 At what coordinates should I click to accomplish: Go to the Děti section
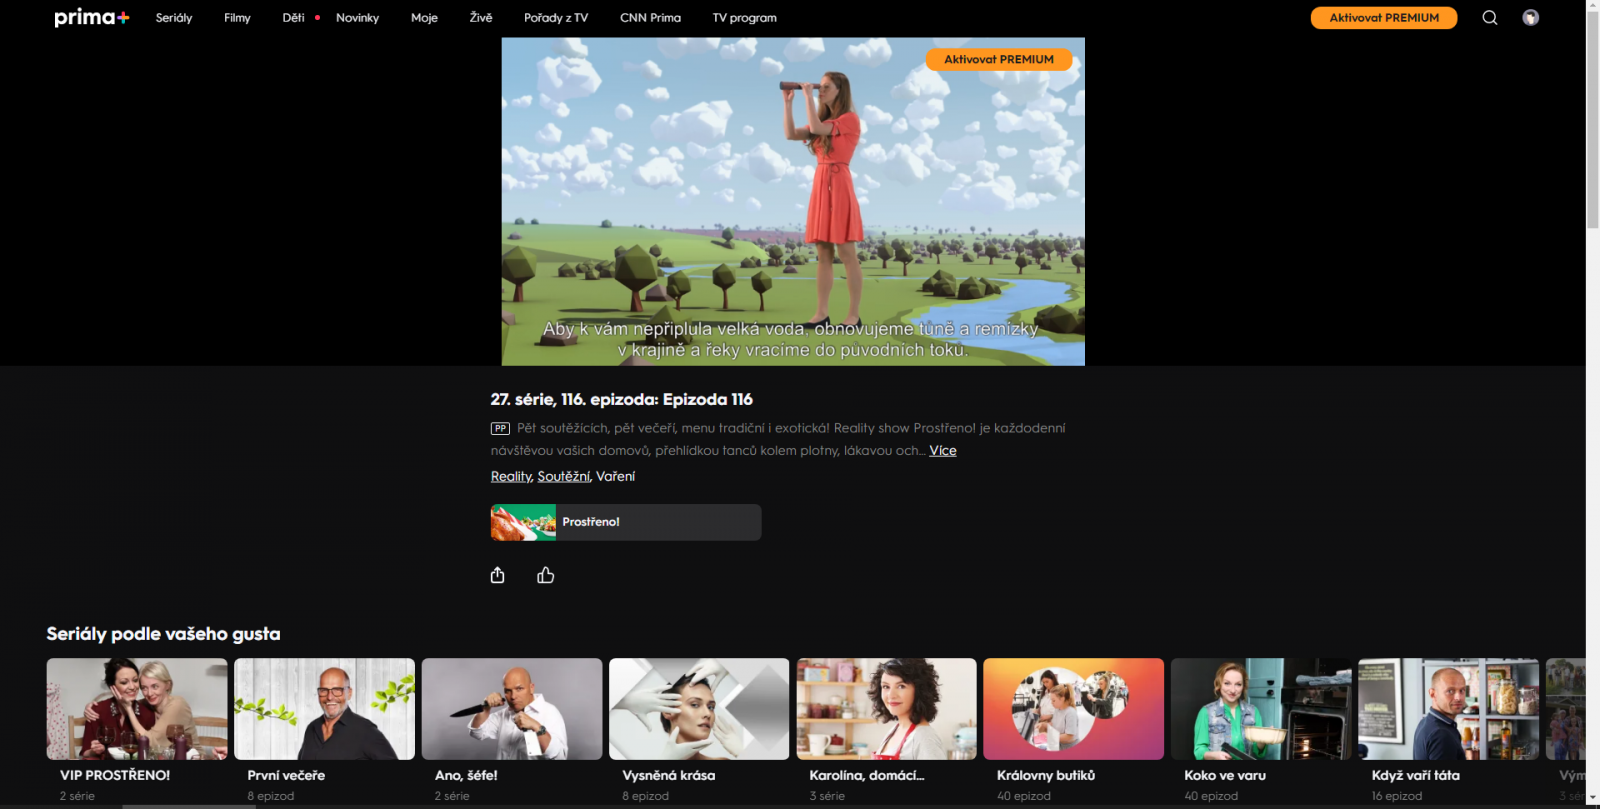point(293,18)
